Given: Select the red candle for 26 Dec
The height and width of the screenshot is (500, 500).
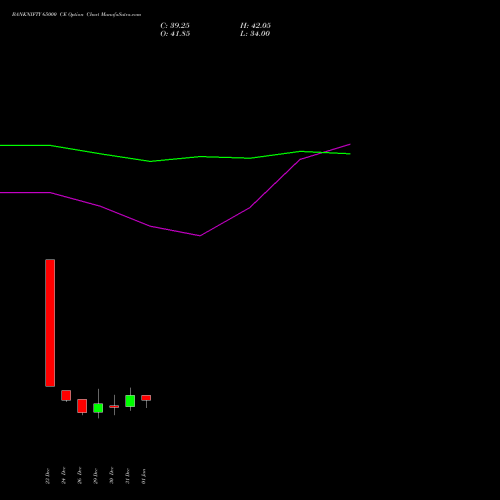Looking at the screenshot, I should pos(82,406).
